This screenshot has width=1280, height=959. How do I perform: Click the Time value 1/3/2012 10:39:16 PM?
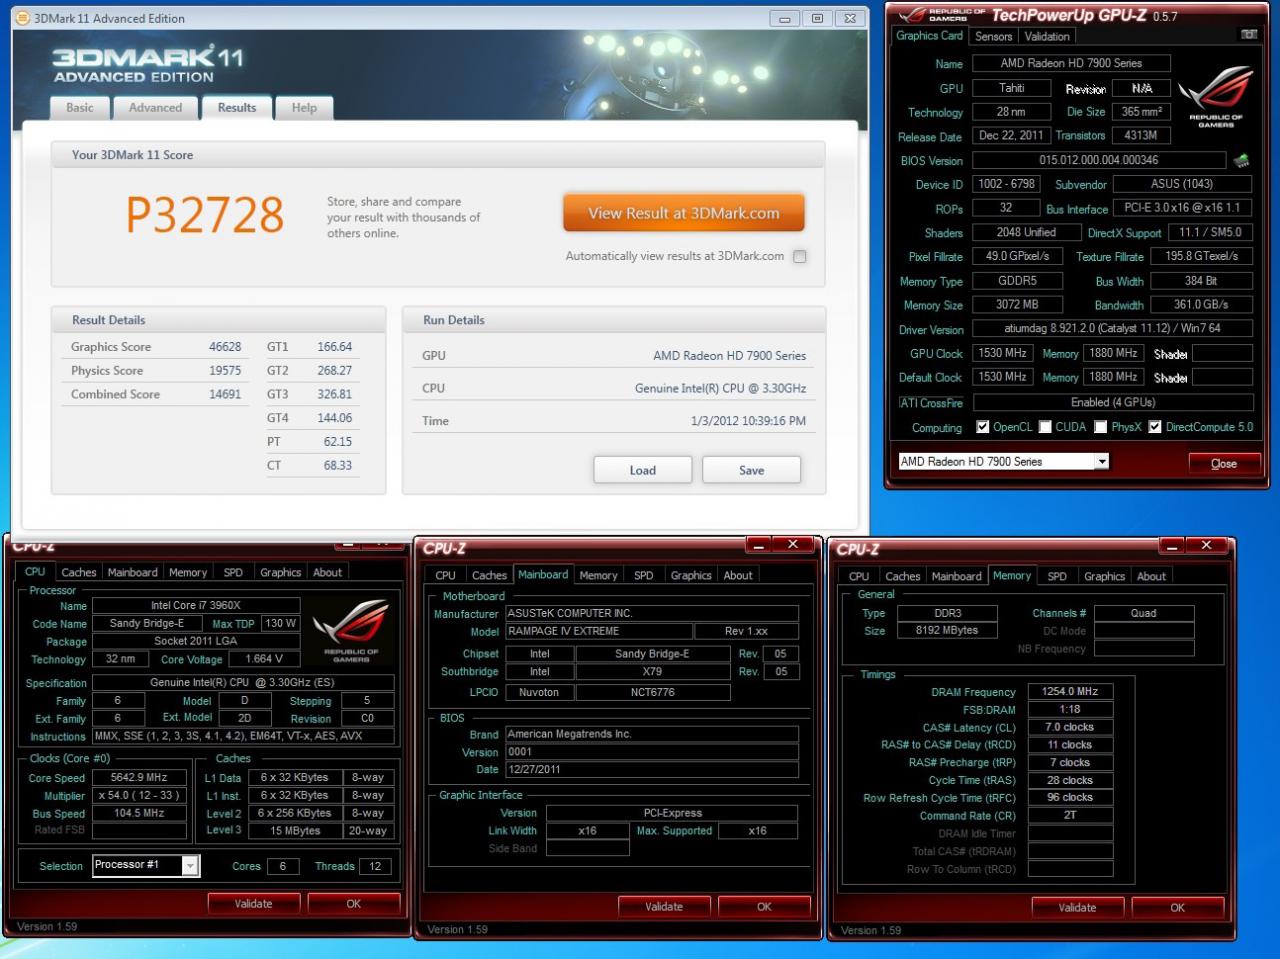pyautogui.click(x=748, y=421)
